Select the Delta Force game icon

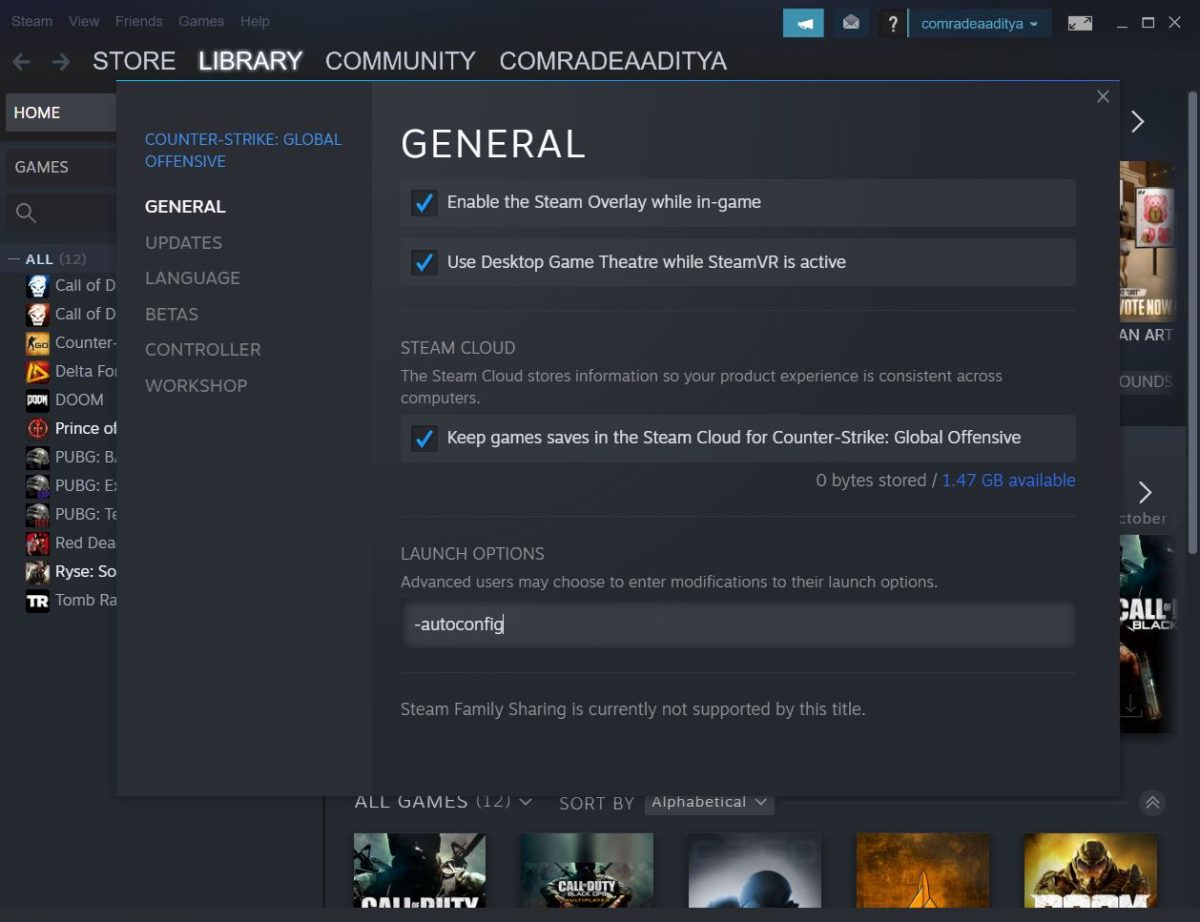coord(38,372)
